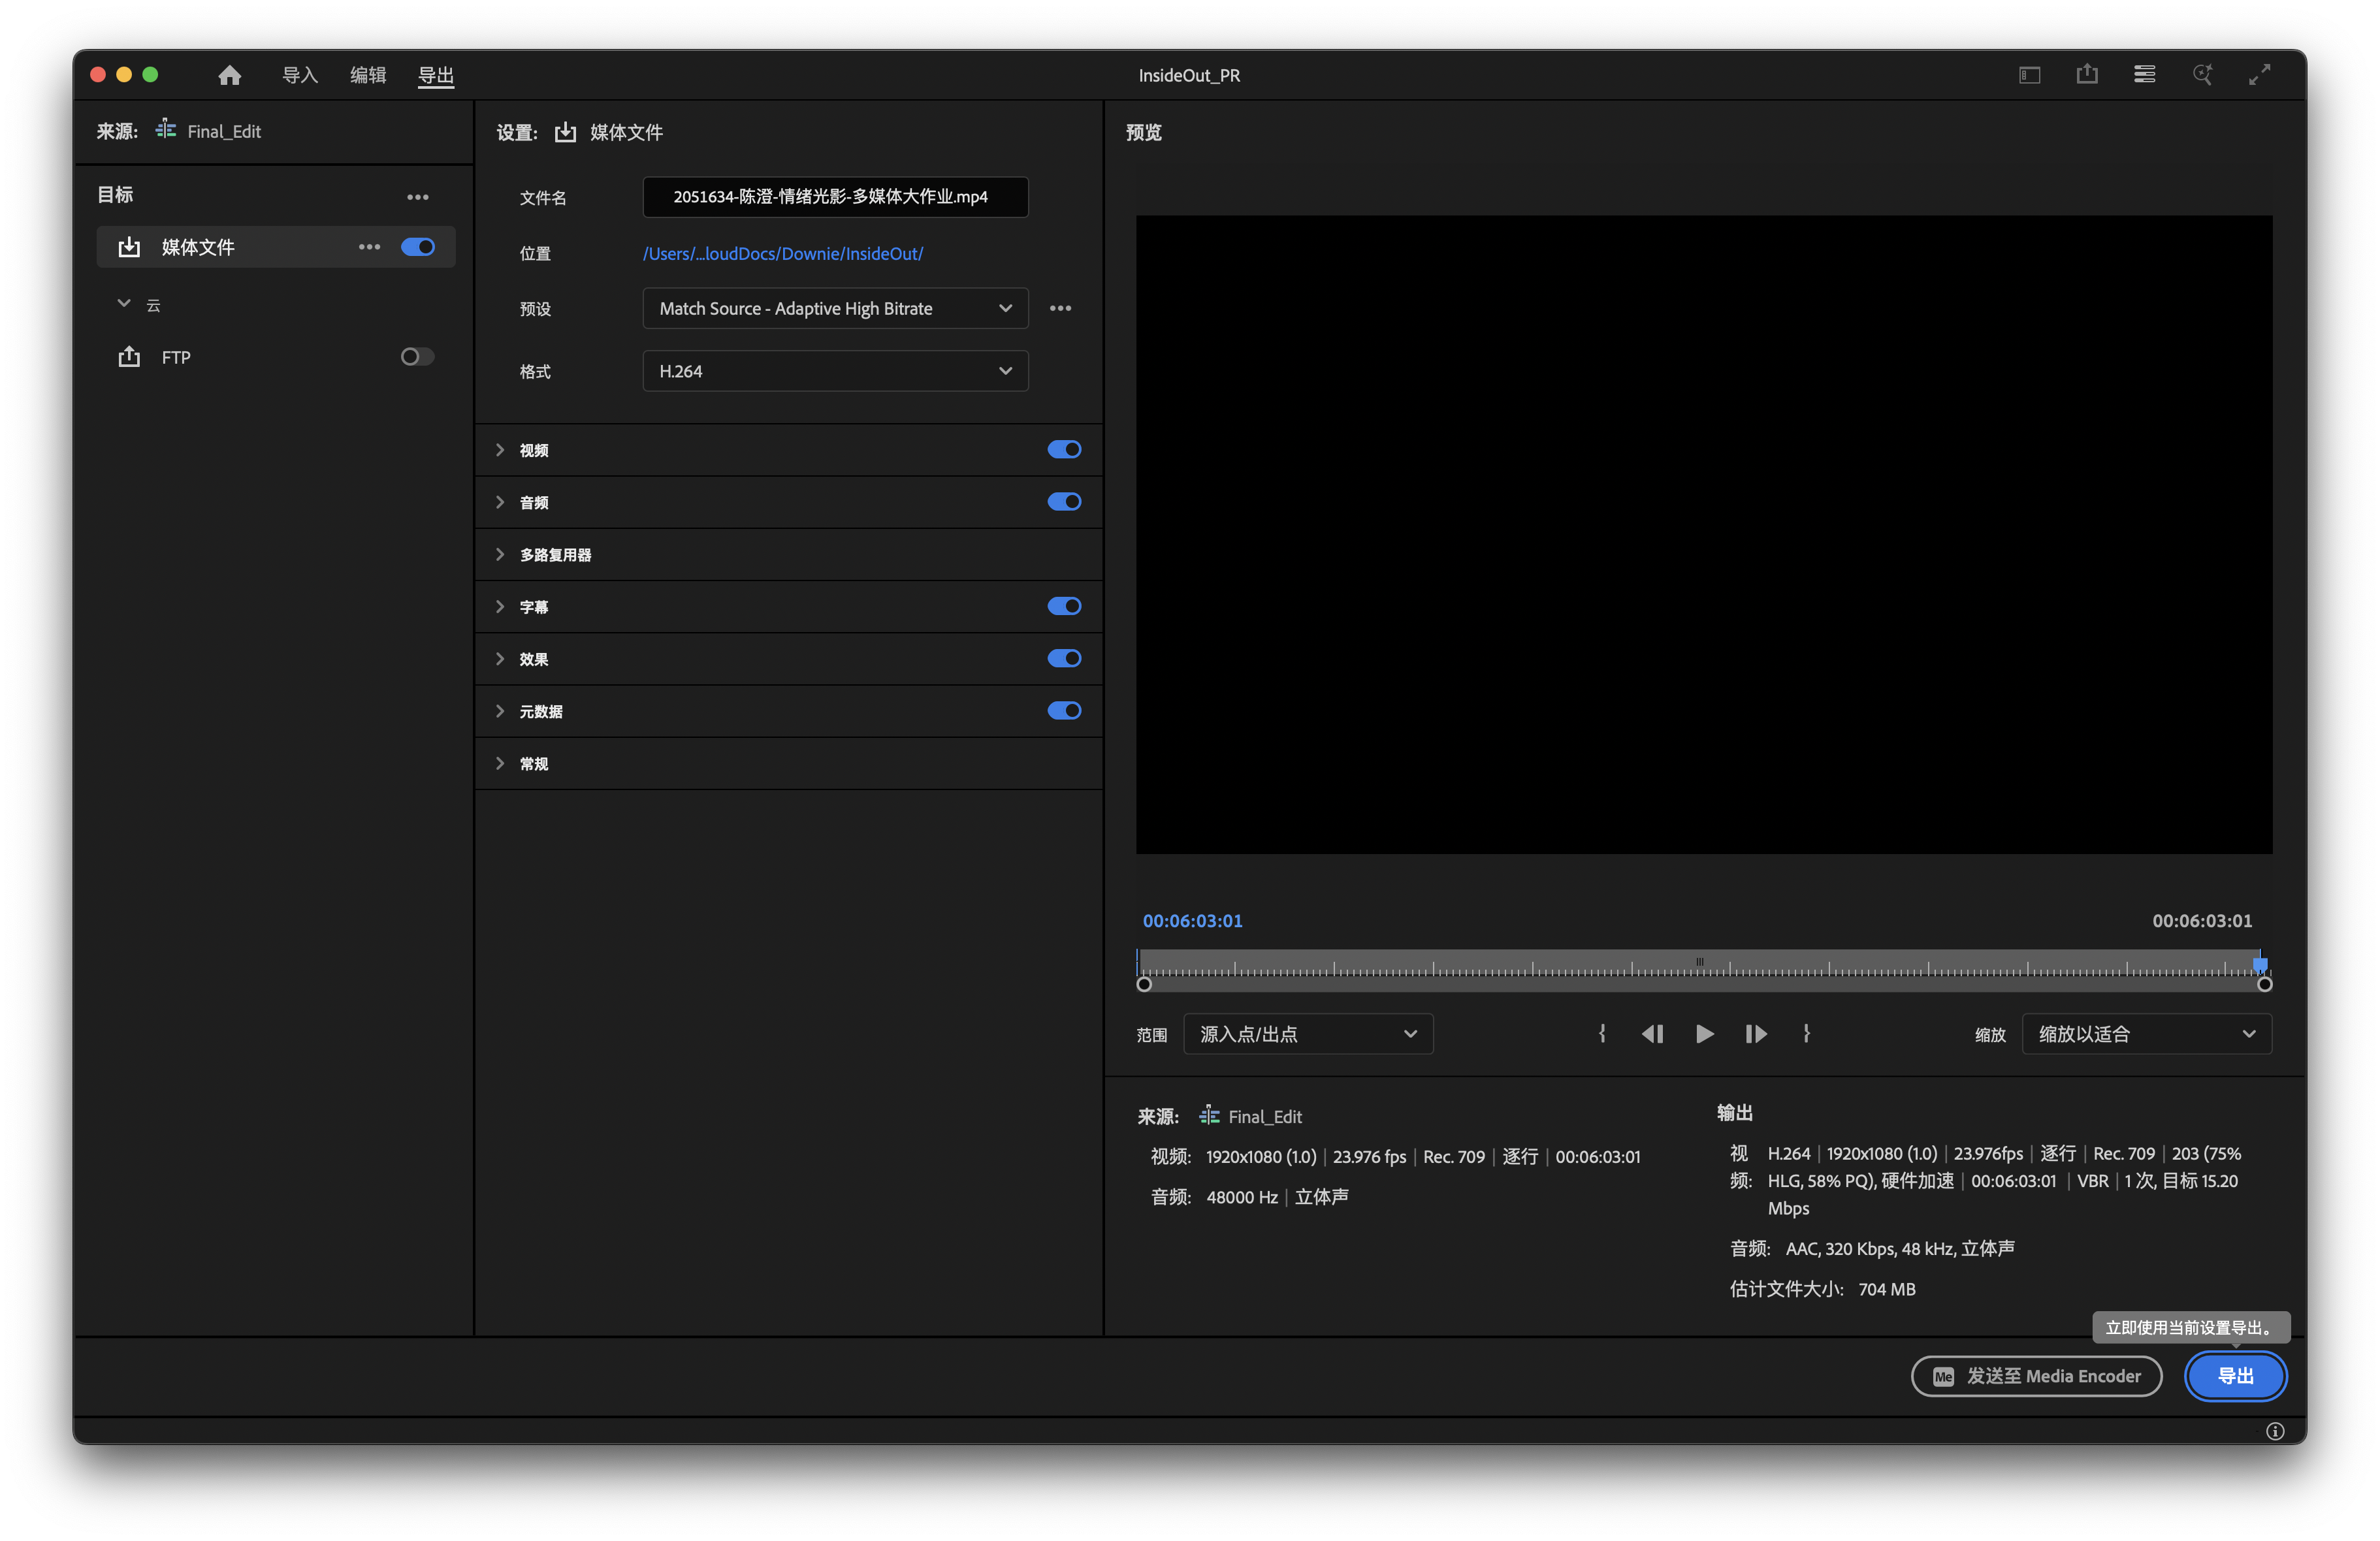This screenshot has width=2380, height=1541.
Task: Click the black preview video frame
Action: click(1704, 534)
